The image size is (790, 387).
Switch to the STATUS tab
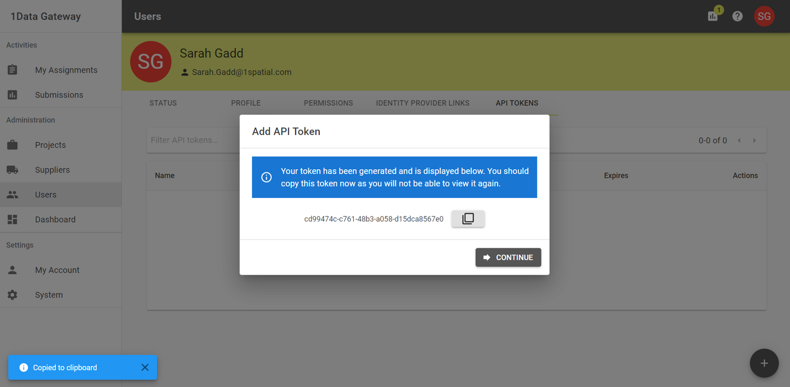tap(163, 103)
